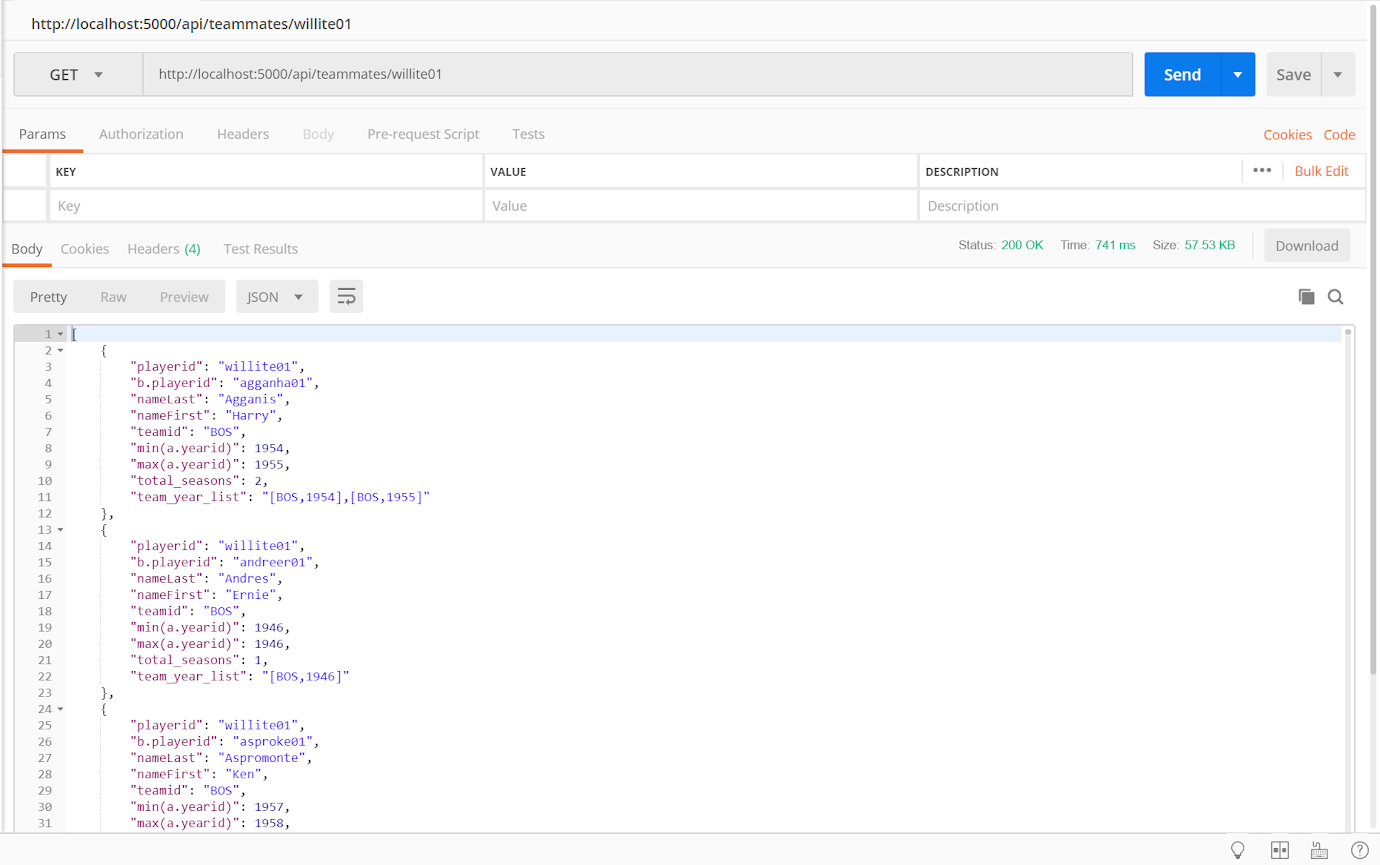Select Preview view mode

tap(184, 297)
